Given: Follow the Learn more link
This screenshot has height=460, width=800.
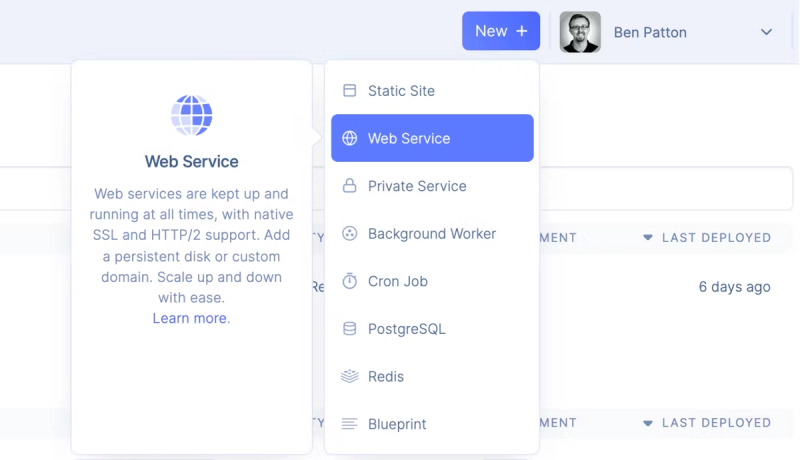Looking at the screenshot, I should click(x=190, y=318).
